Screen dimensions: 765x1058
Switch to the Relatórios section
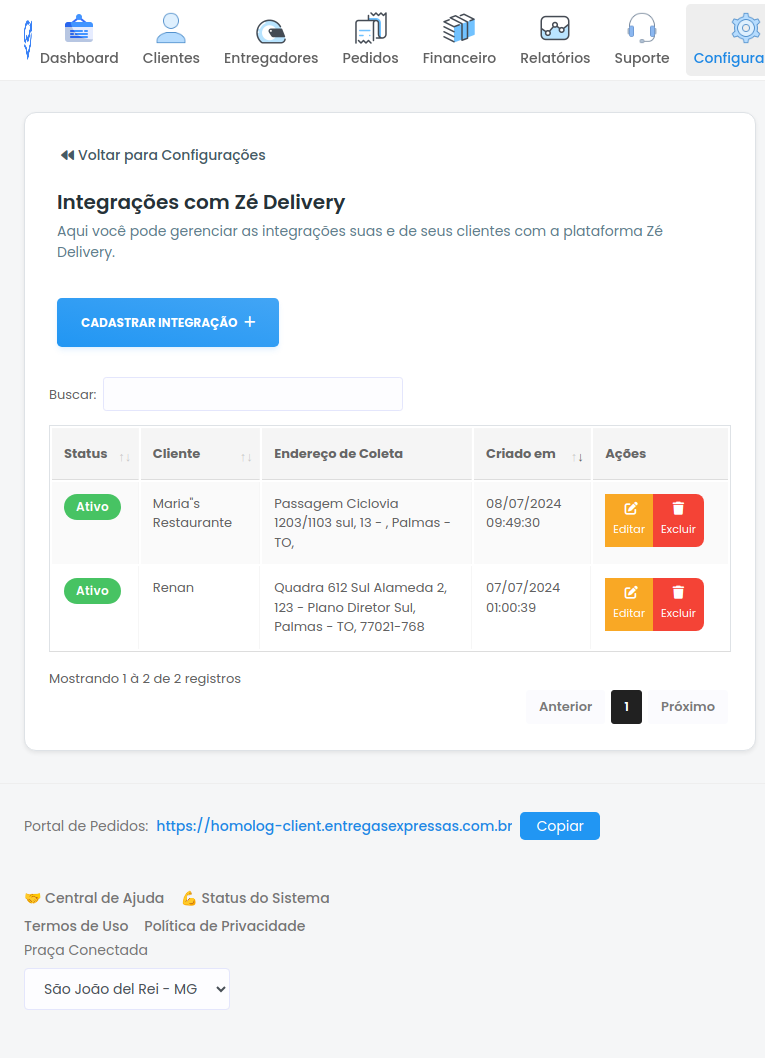coord(554,26)
